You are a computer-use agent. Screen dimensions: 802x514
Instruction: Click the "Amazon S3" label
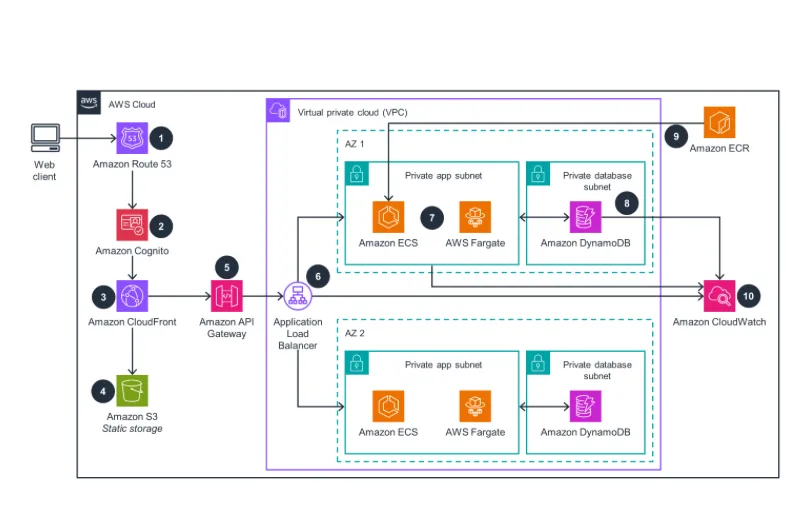(132, 417)
